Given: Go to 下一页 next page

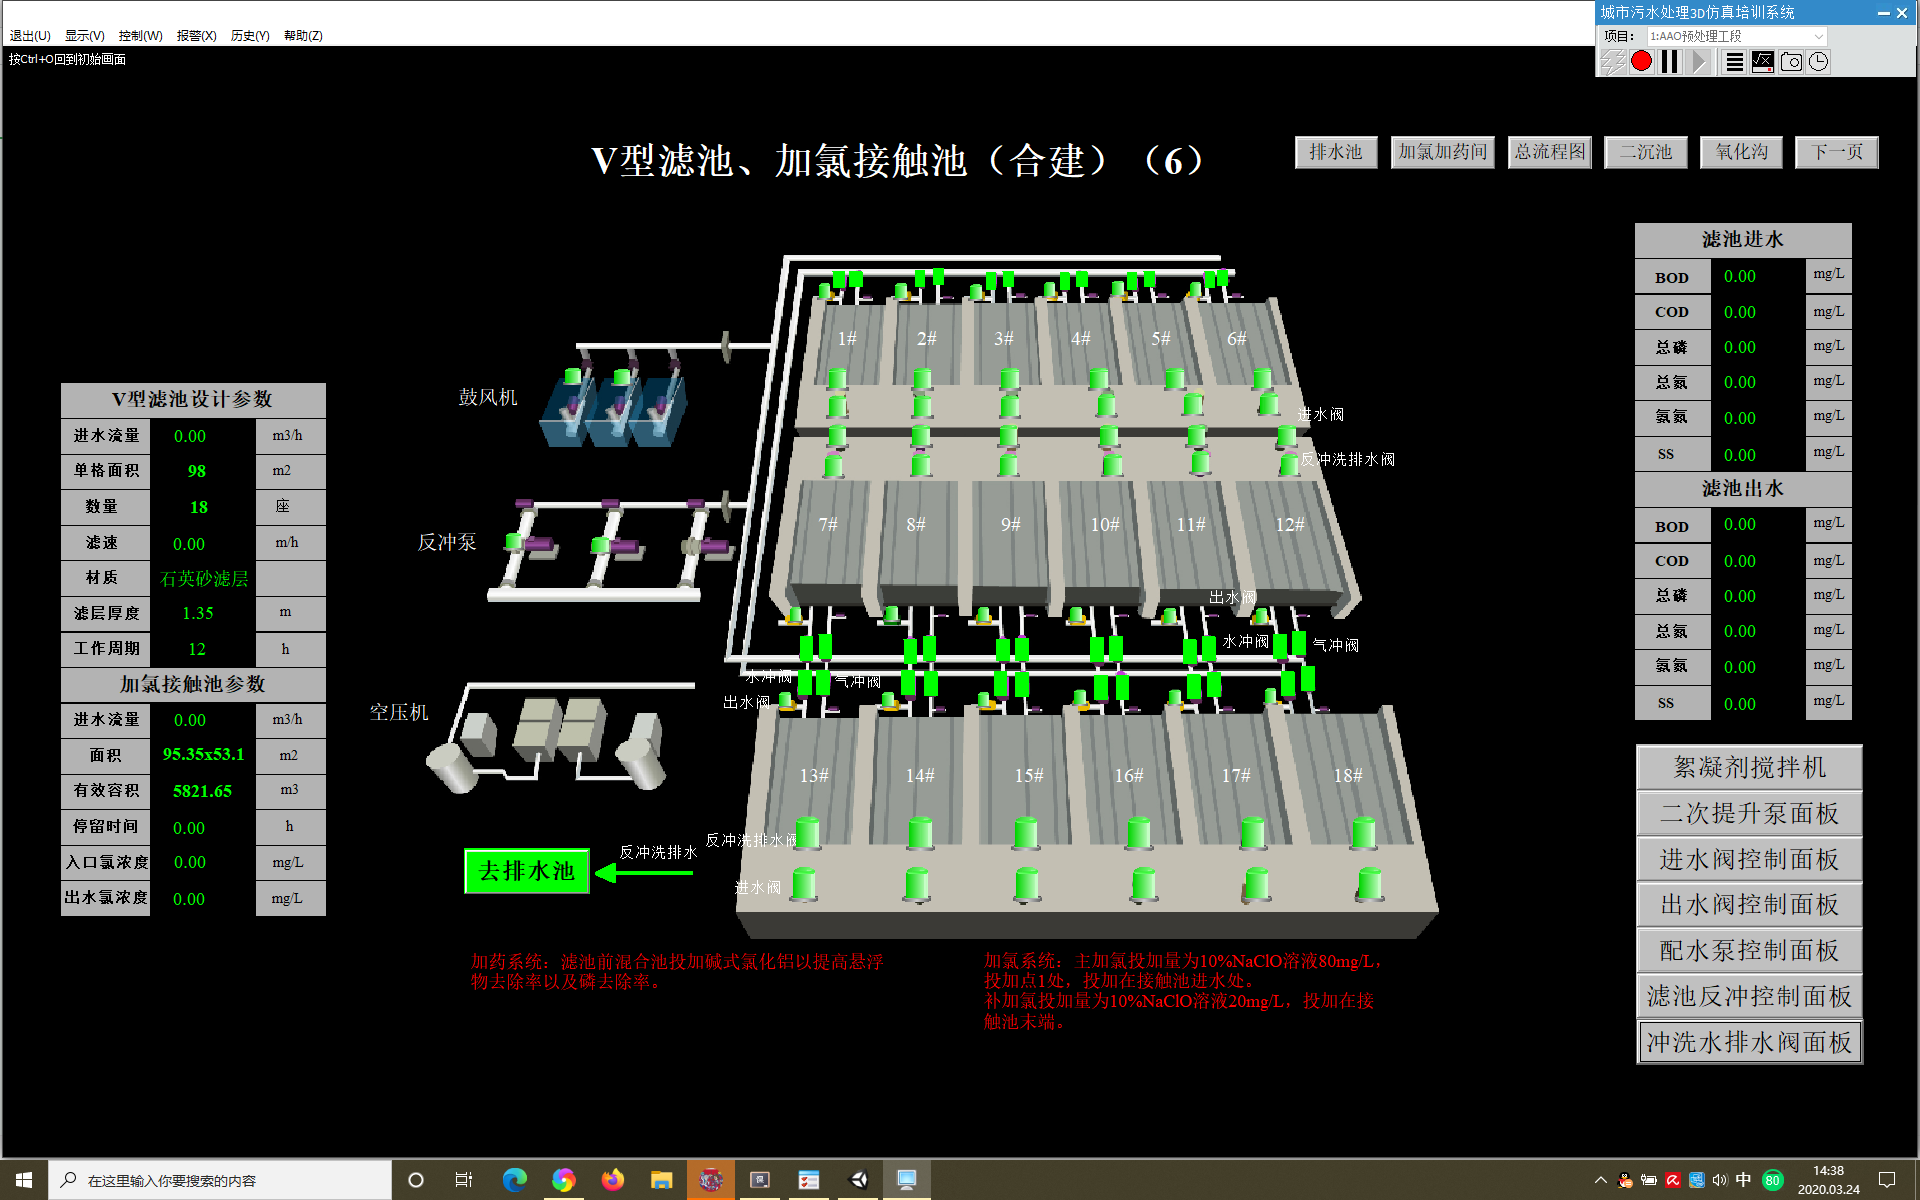Looking at the screenshot, I should coord(1836,152).
